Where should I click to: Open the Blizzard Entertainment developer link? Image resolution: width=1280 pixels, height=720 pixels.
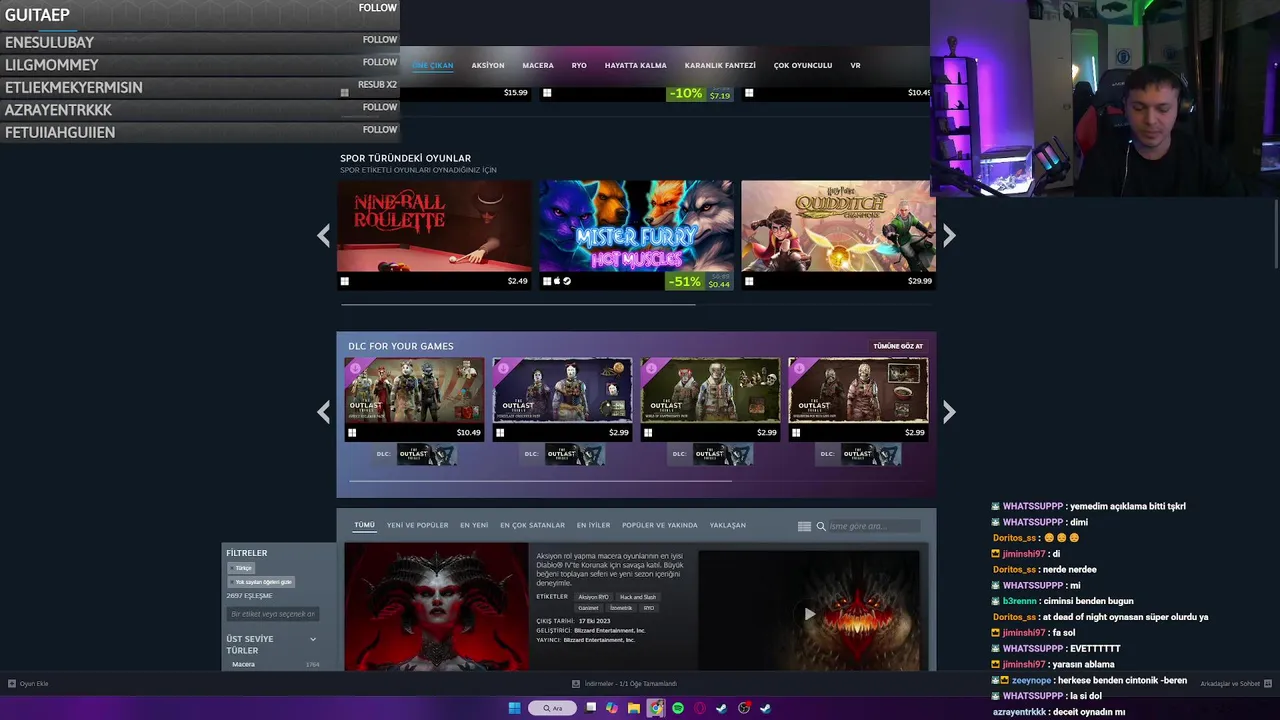(x=609, y=631)
